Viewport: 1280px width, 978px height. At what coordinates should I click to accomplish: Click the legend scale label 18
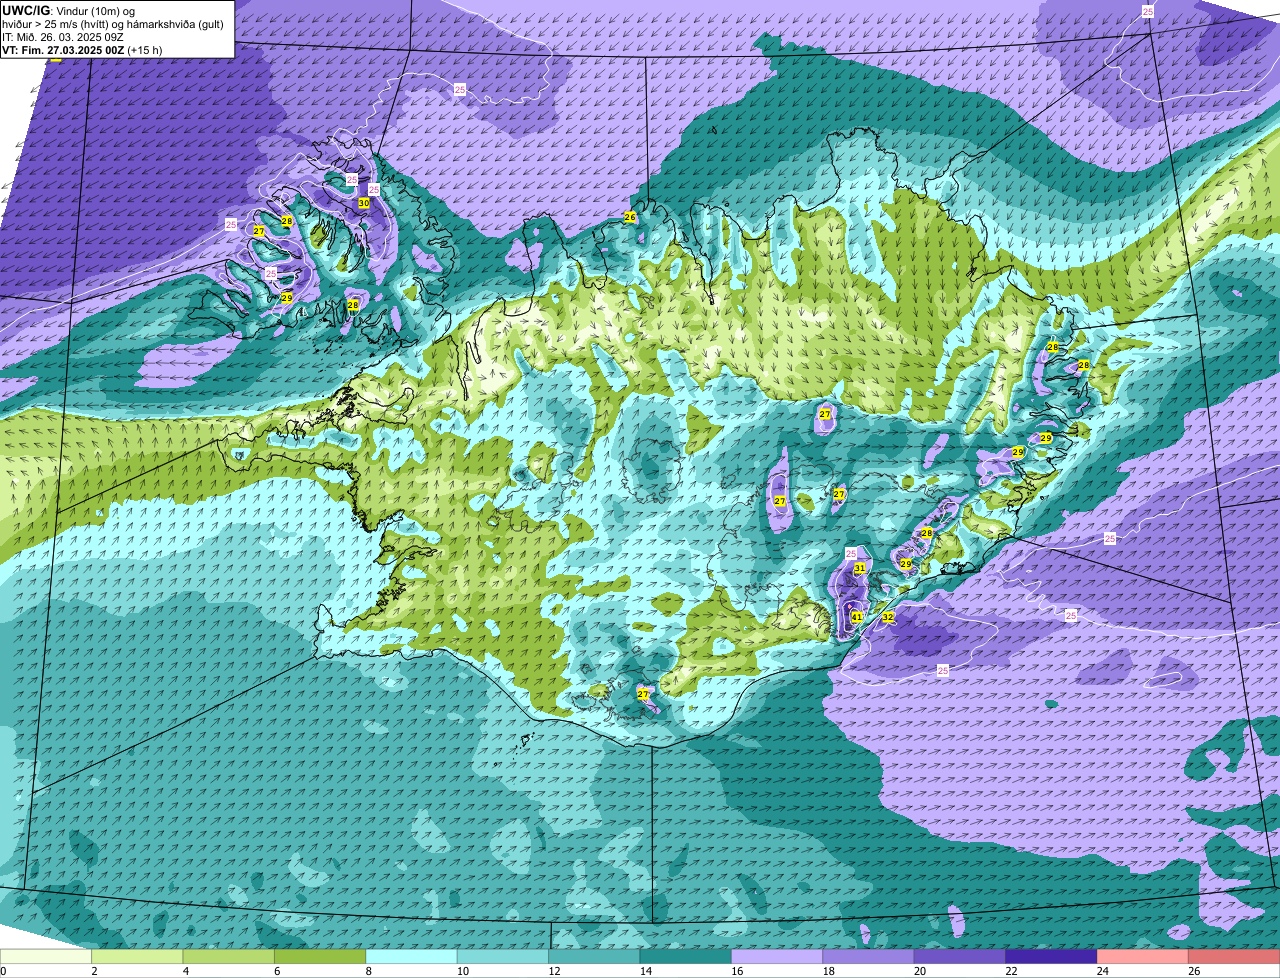point(829,971)
